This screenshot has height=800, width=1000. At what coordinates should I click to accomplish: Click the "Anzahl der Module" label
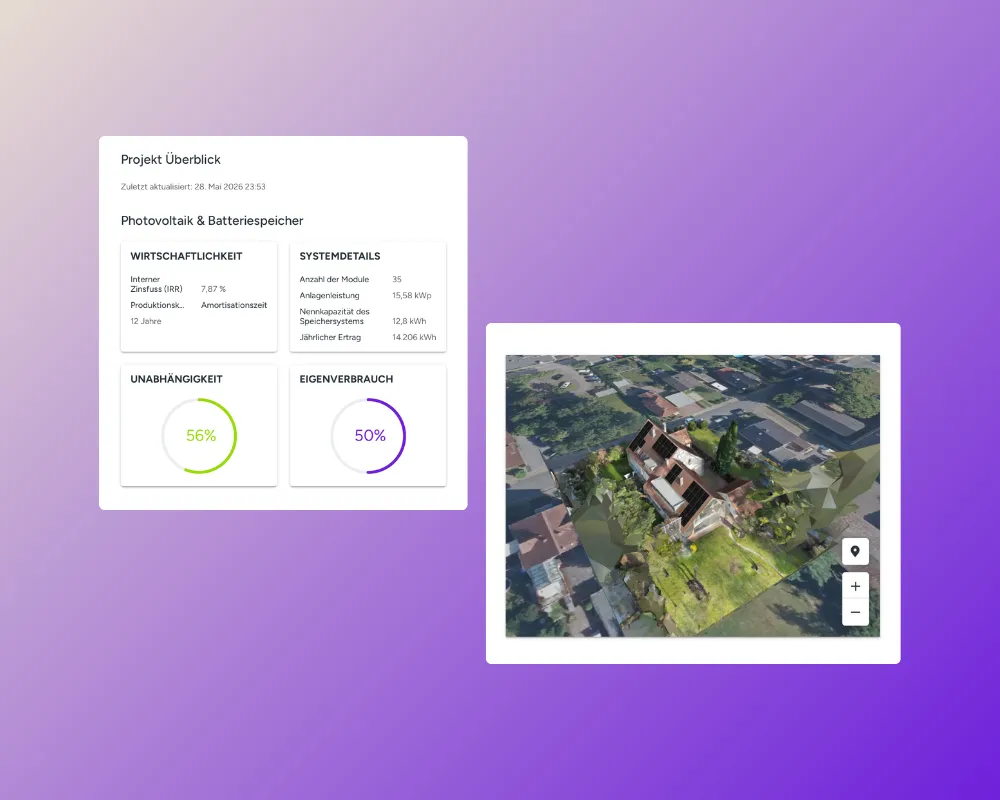click(334, 279)
